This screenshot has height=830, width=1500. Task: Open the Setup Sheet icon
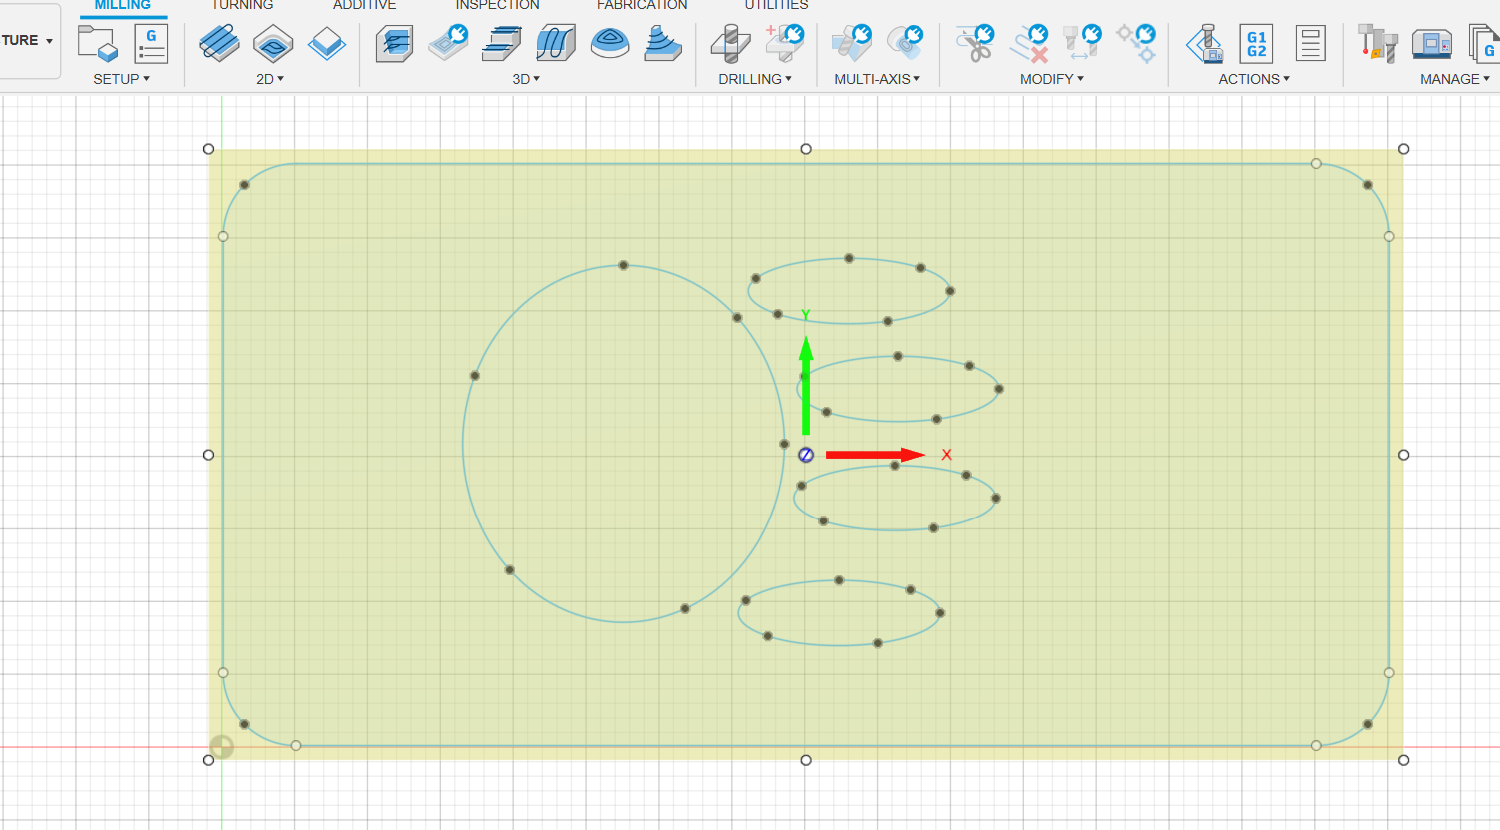1310,44
